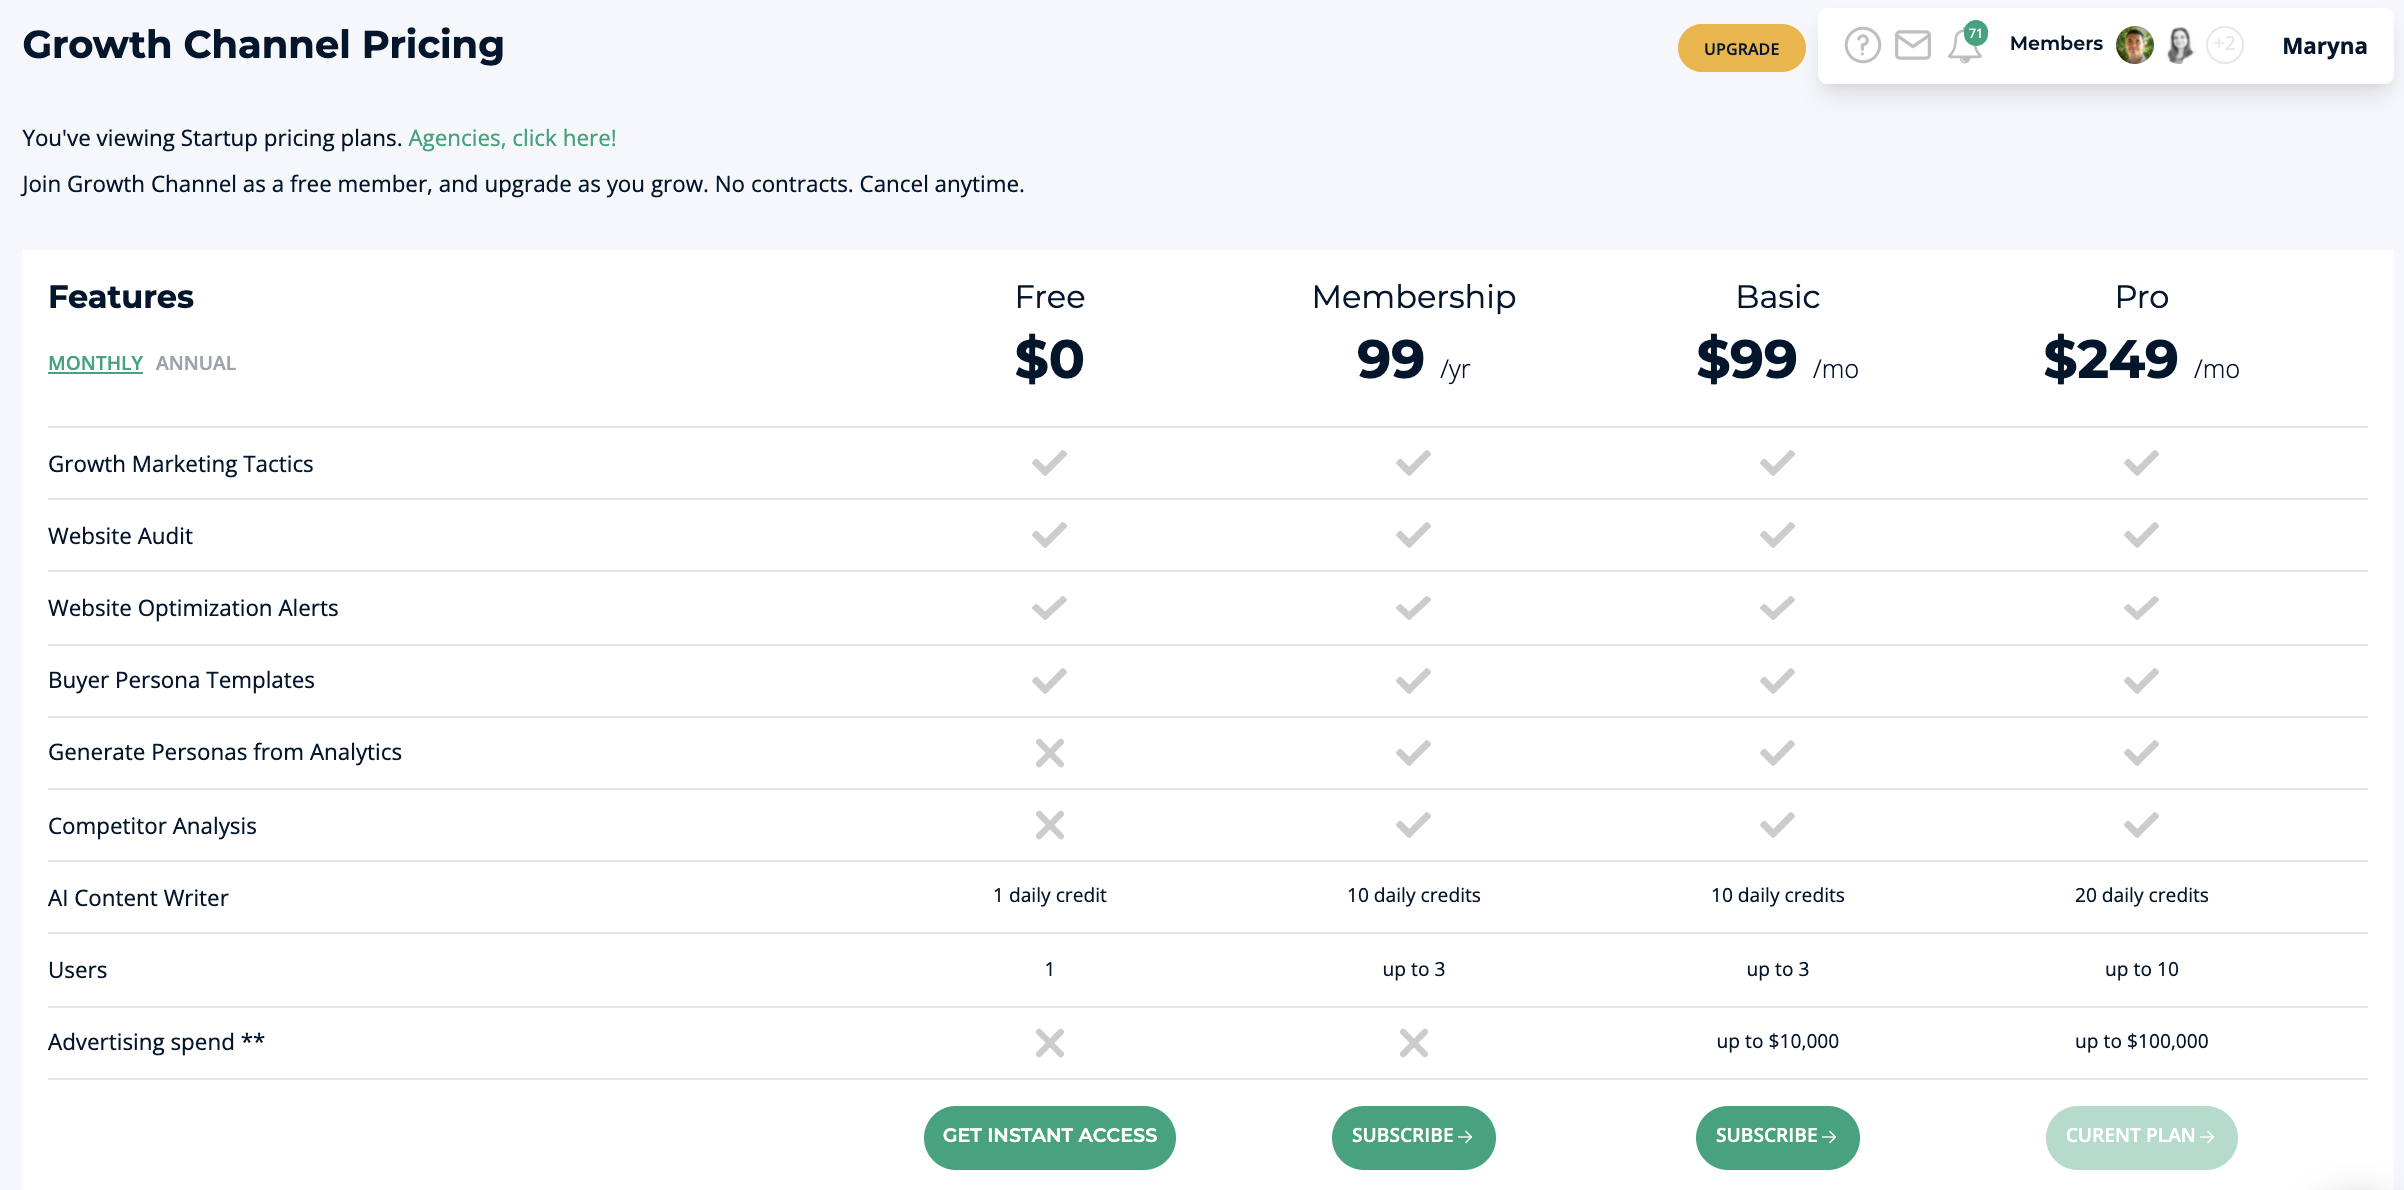
Task: Click the yellow UPGRADE button
Action: pos(1741,48)
